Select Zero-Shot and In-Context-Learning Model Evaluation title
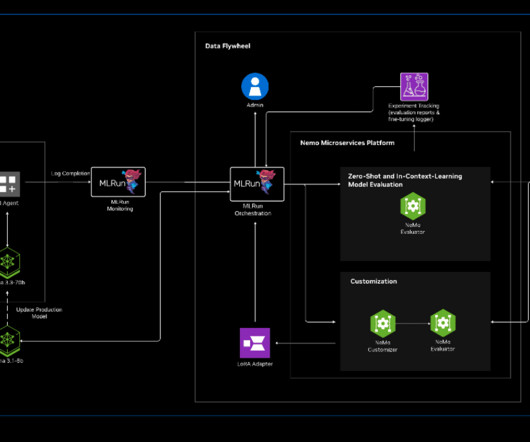Image resolution: width=530 pixels, height=442 pixels. [405, 180]
